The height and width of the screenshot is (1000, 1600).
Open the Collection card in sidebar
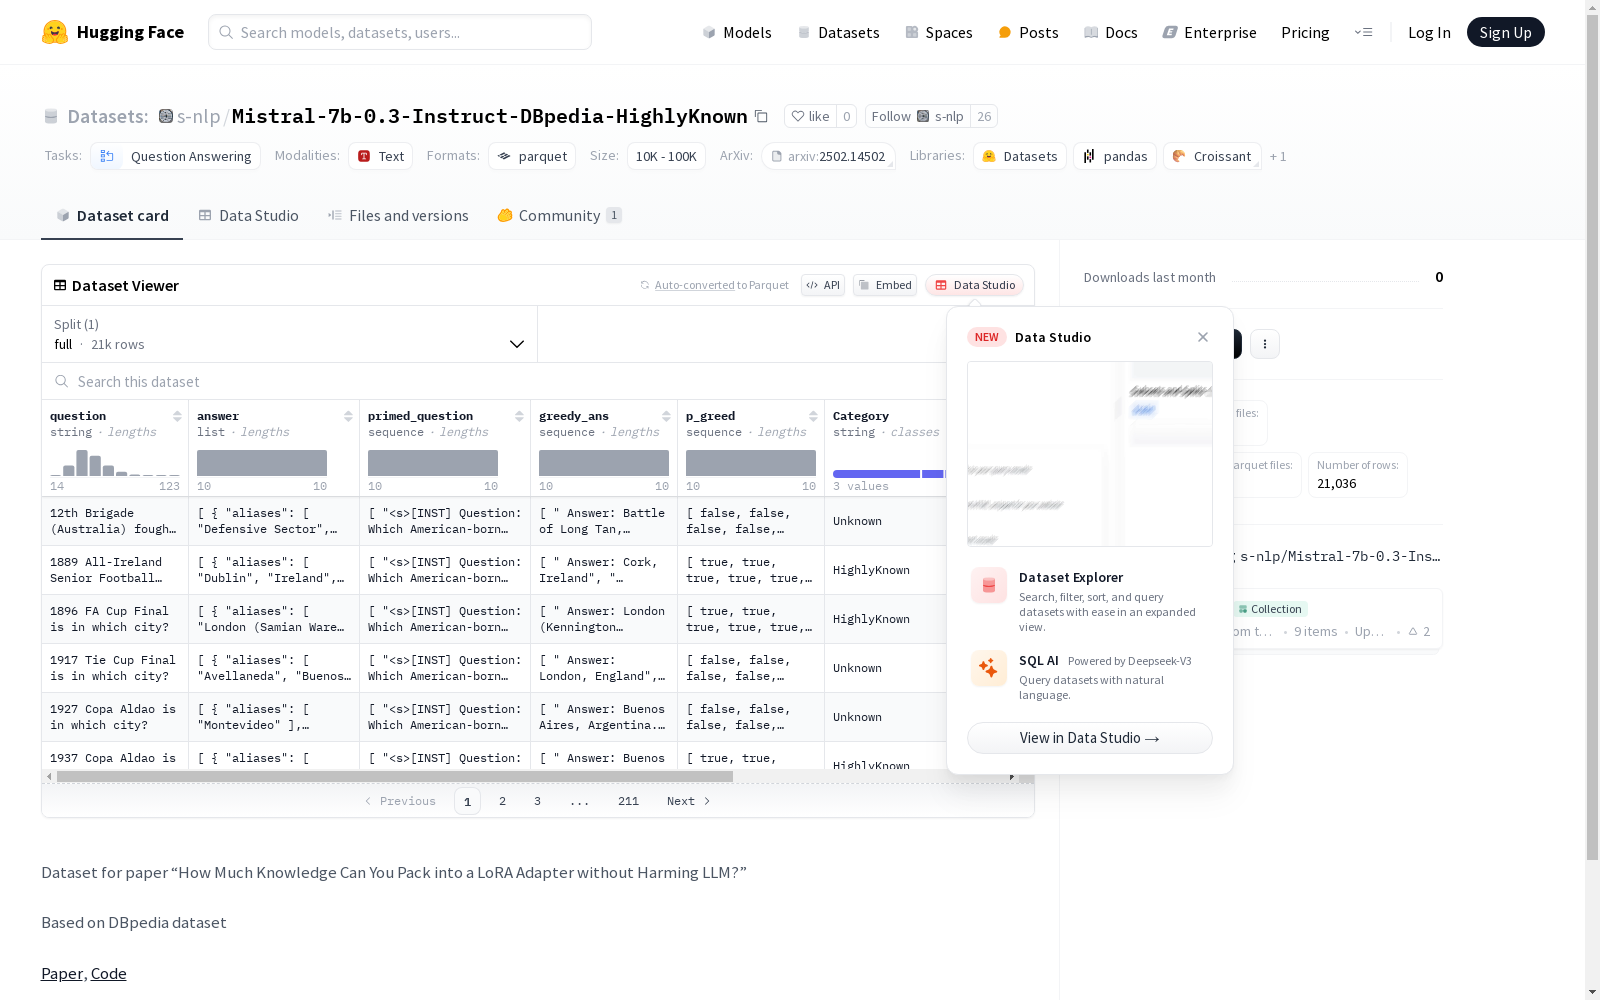point(1337,620)
